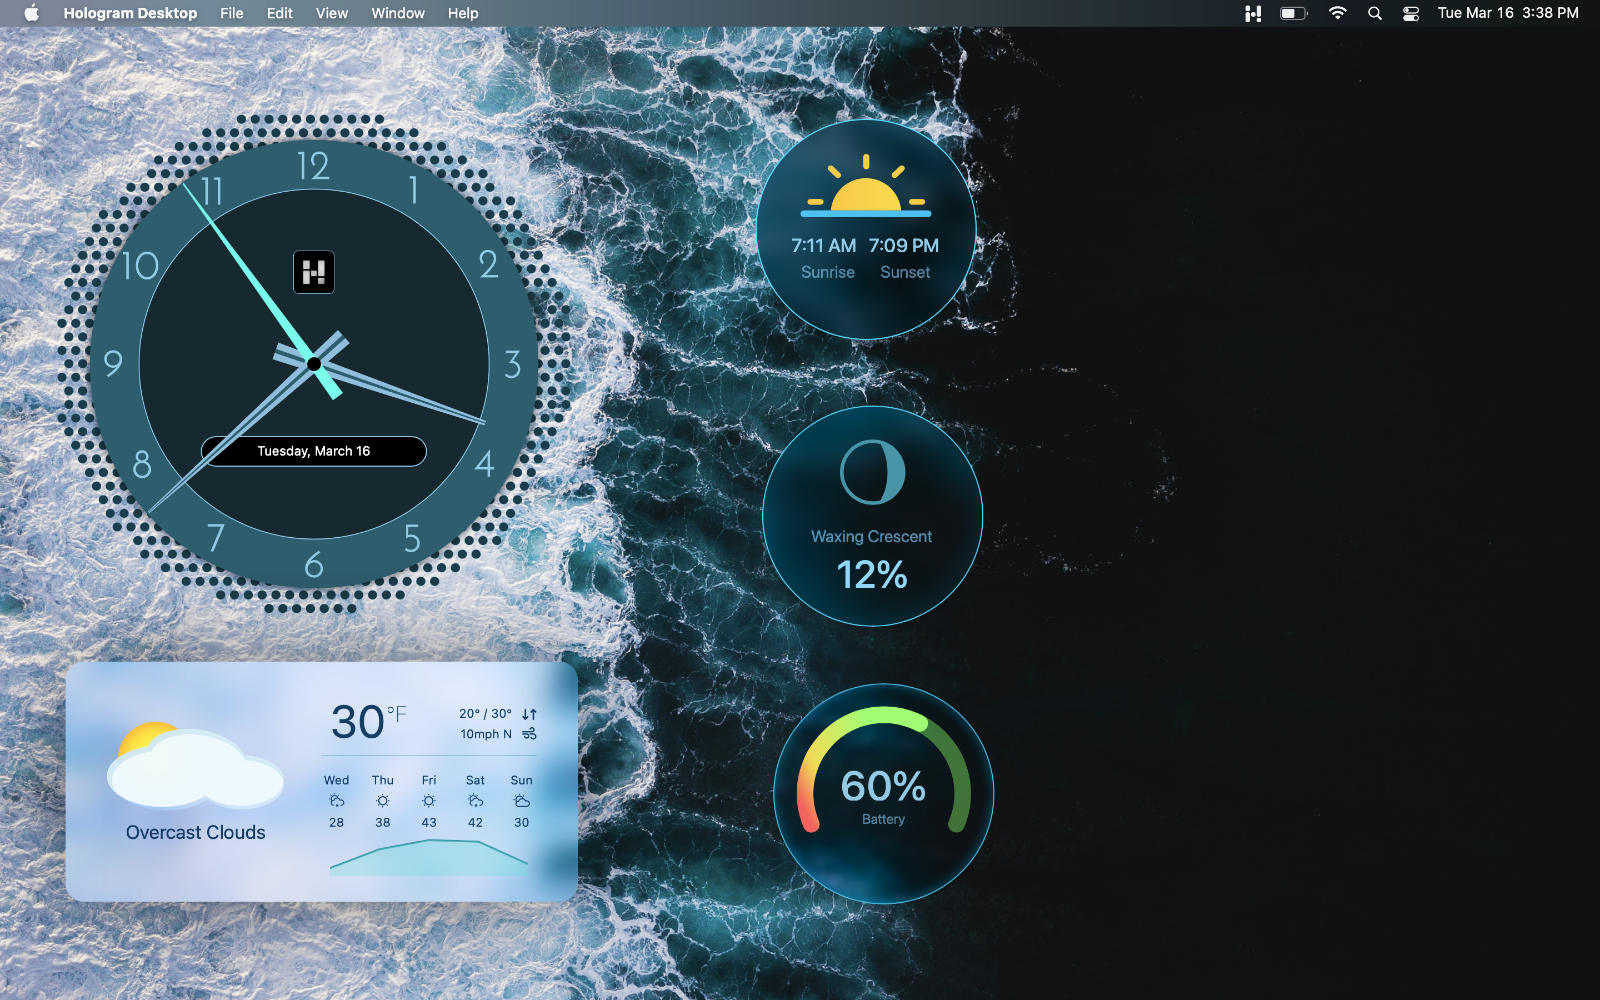Viewport: 1600px width, 1000px height.
Task: Click the 20° / 30° temperature range
Action: click(x=485, y=714)
